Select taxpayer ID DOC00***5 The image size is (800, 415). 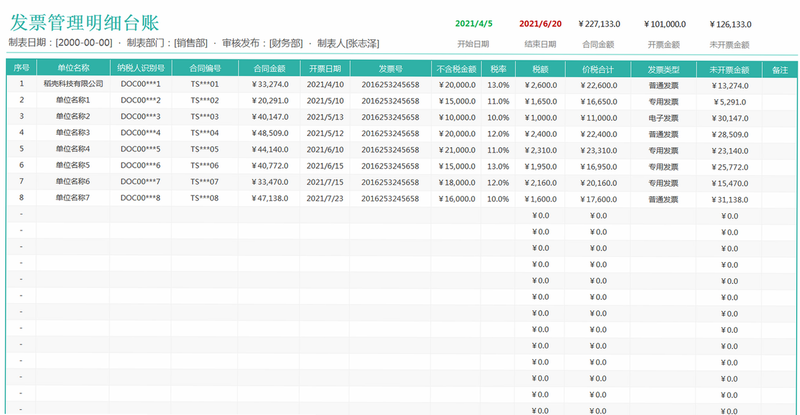pyautogui.click(x=140, y=150)
